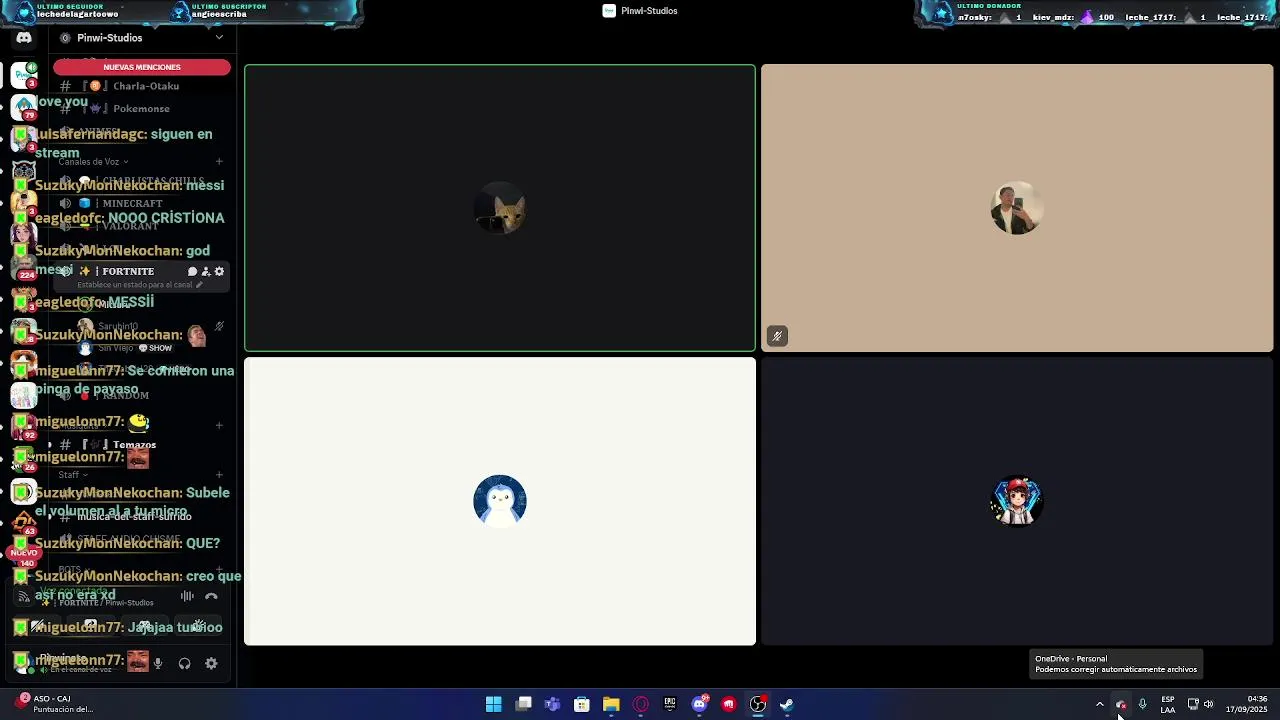
Task: Deafen audio with headphones icon
Action: 184,663
